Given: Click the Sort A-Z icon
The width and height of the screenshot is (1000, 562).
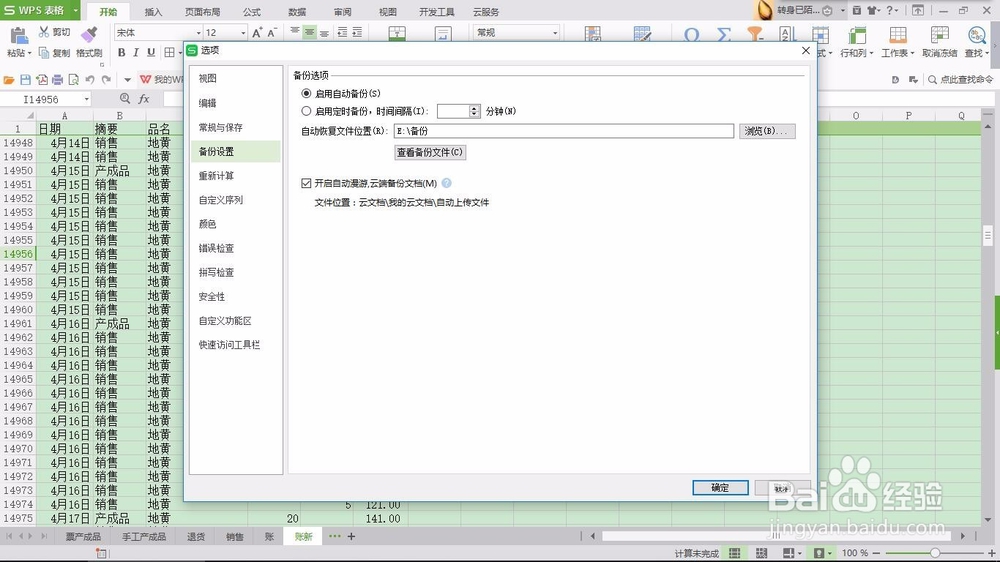Looking at the screenshot, I should (786, 34).
